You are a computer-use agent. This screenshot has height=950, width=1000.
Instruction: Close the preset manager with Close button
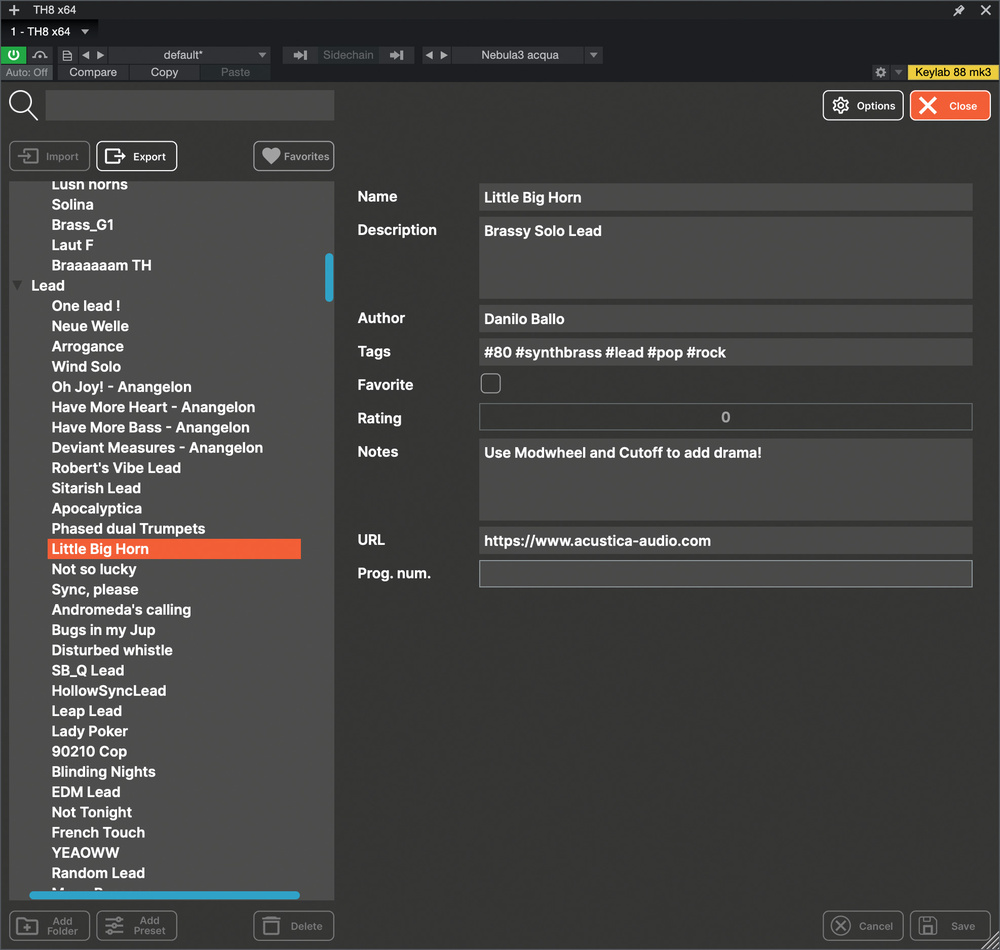tap(950, 106)
